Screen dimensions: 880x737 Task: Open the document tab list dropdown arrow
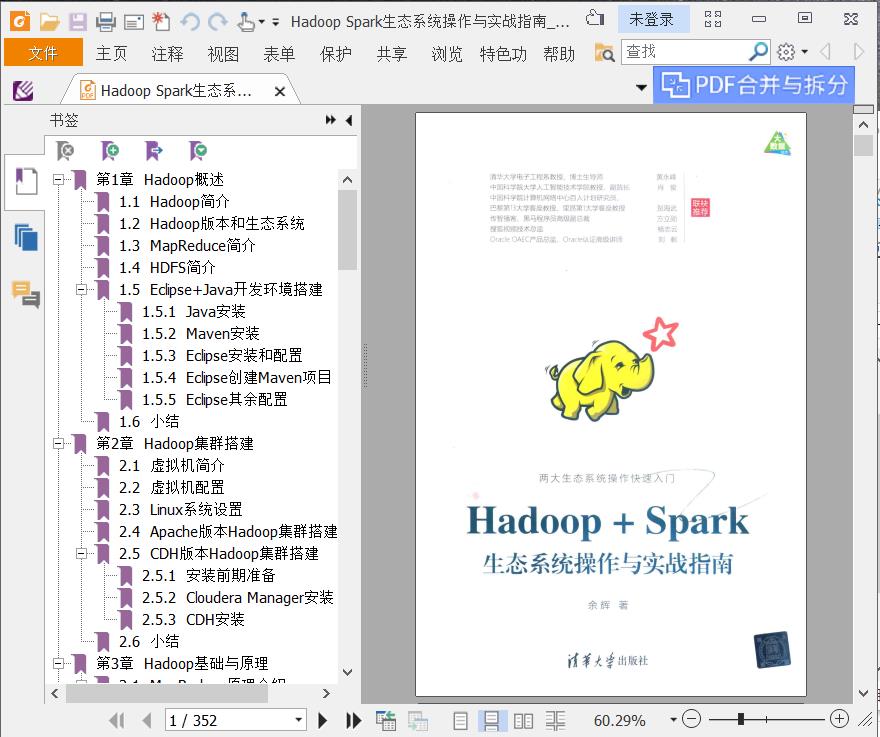pos(641,87)
